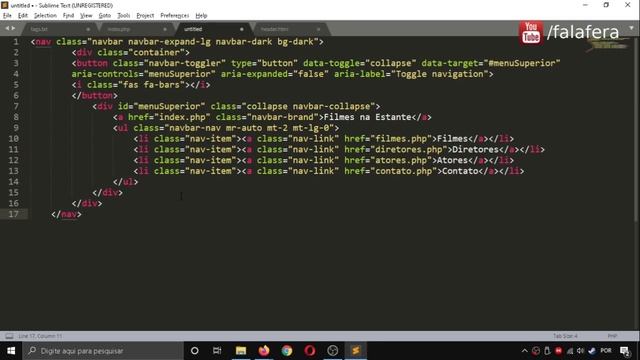Open the tab list dropdown arrow
Screen dimensions: 640x360
click(x=631, y=28)
